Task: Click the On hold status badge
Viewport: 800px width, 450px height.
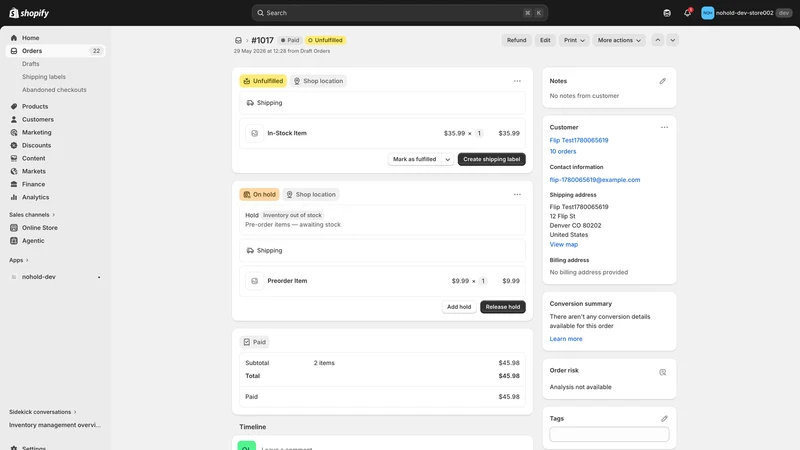Action: (259, 194)
